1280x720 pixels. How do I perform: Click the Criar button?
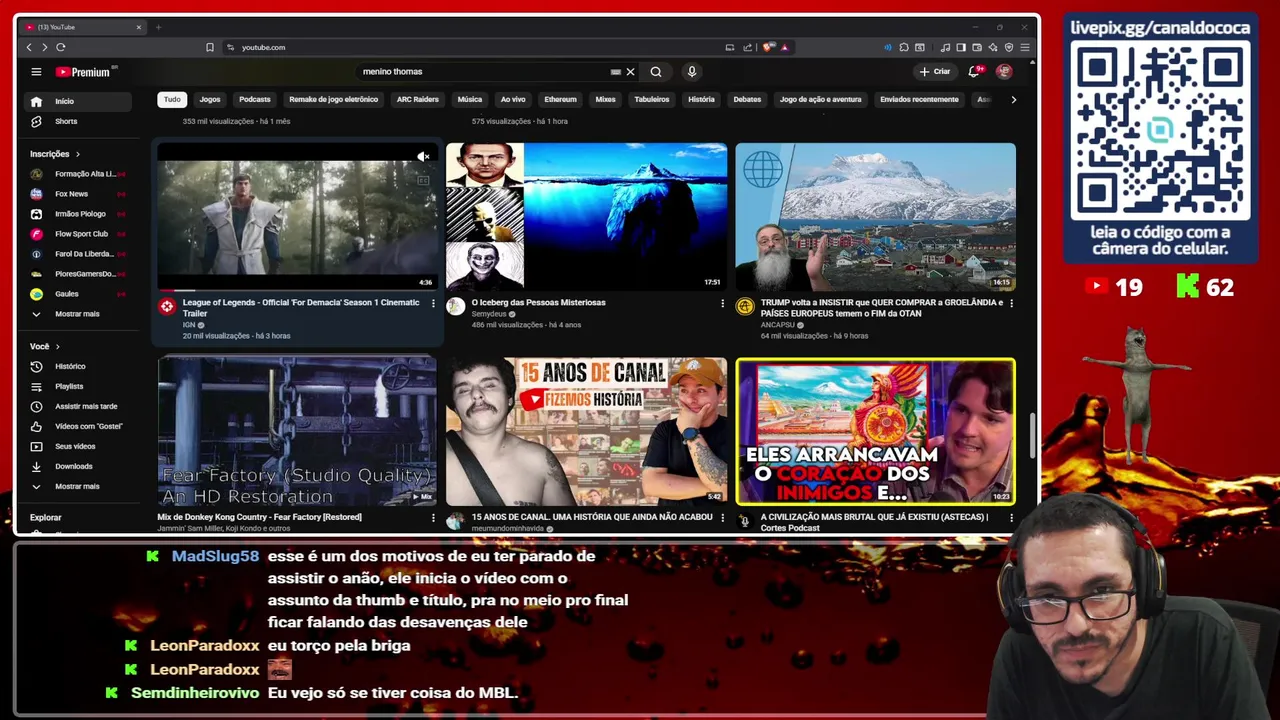935,72
